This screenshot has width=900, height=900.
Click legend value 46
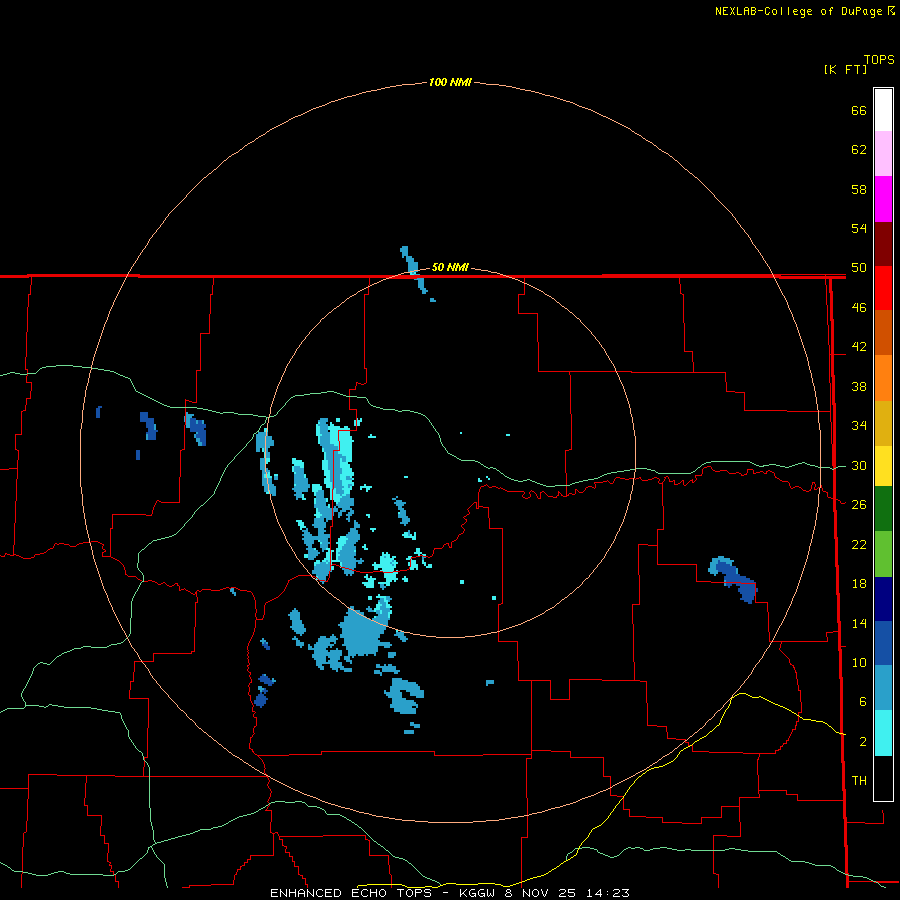(859, 308)
